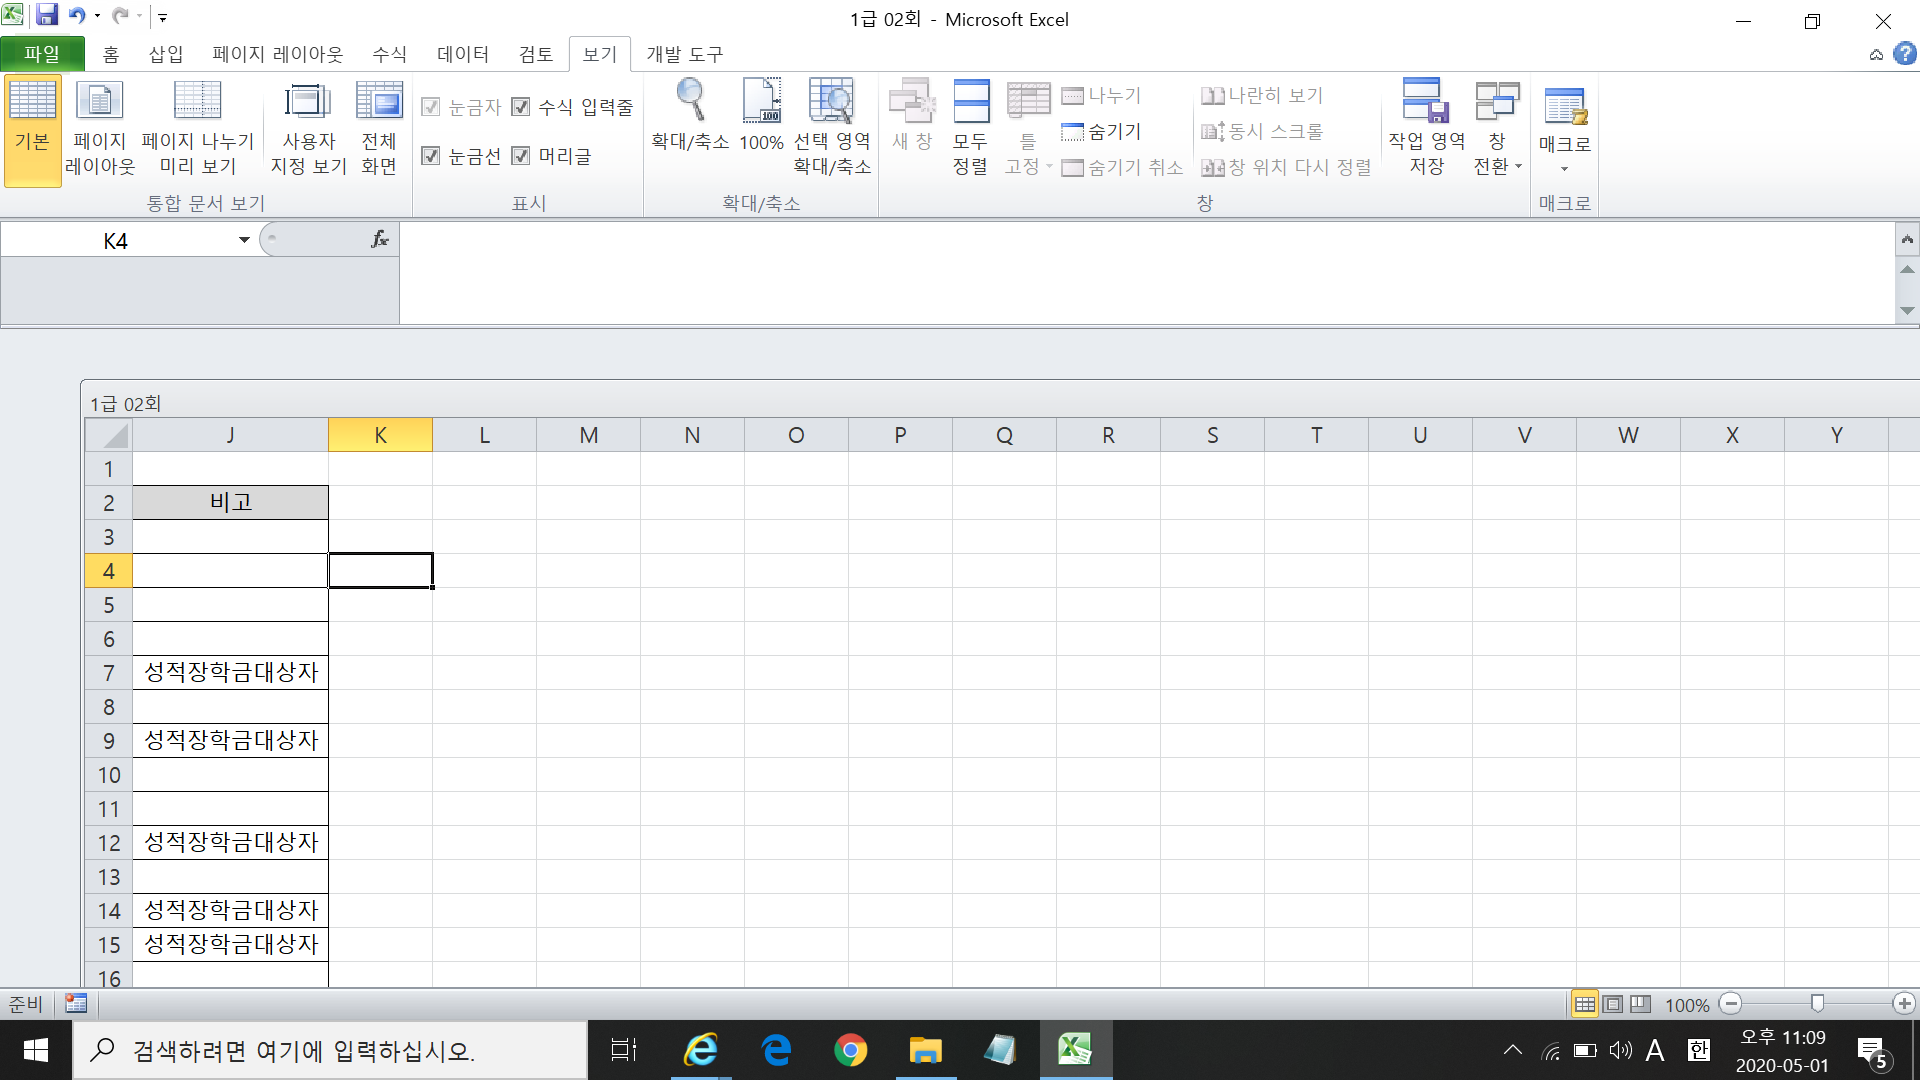Click the zoom in plus button
Viewport: 1920px width, 1080px height.
1904,1004
